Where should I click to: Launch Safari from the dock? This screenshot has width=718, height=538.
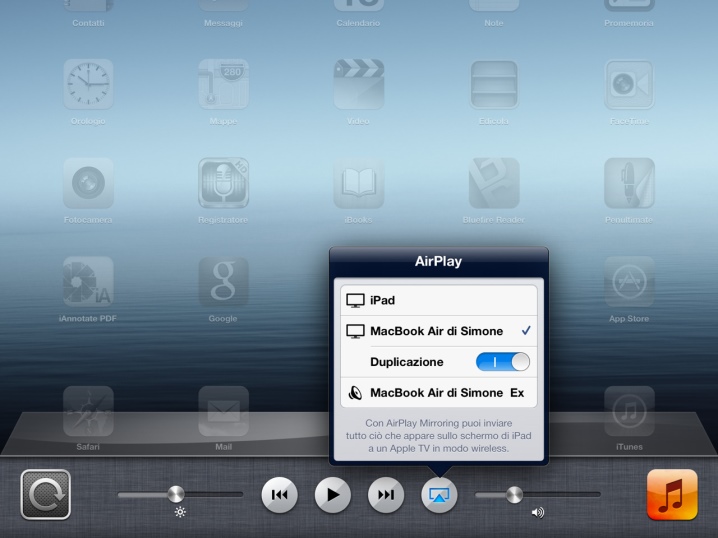[88, 411]
